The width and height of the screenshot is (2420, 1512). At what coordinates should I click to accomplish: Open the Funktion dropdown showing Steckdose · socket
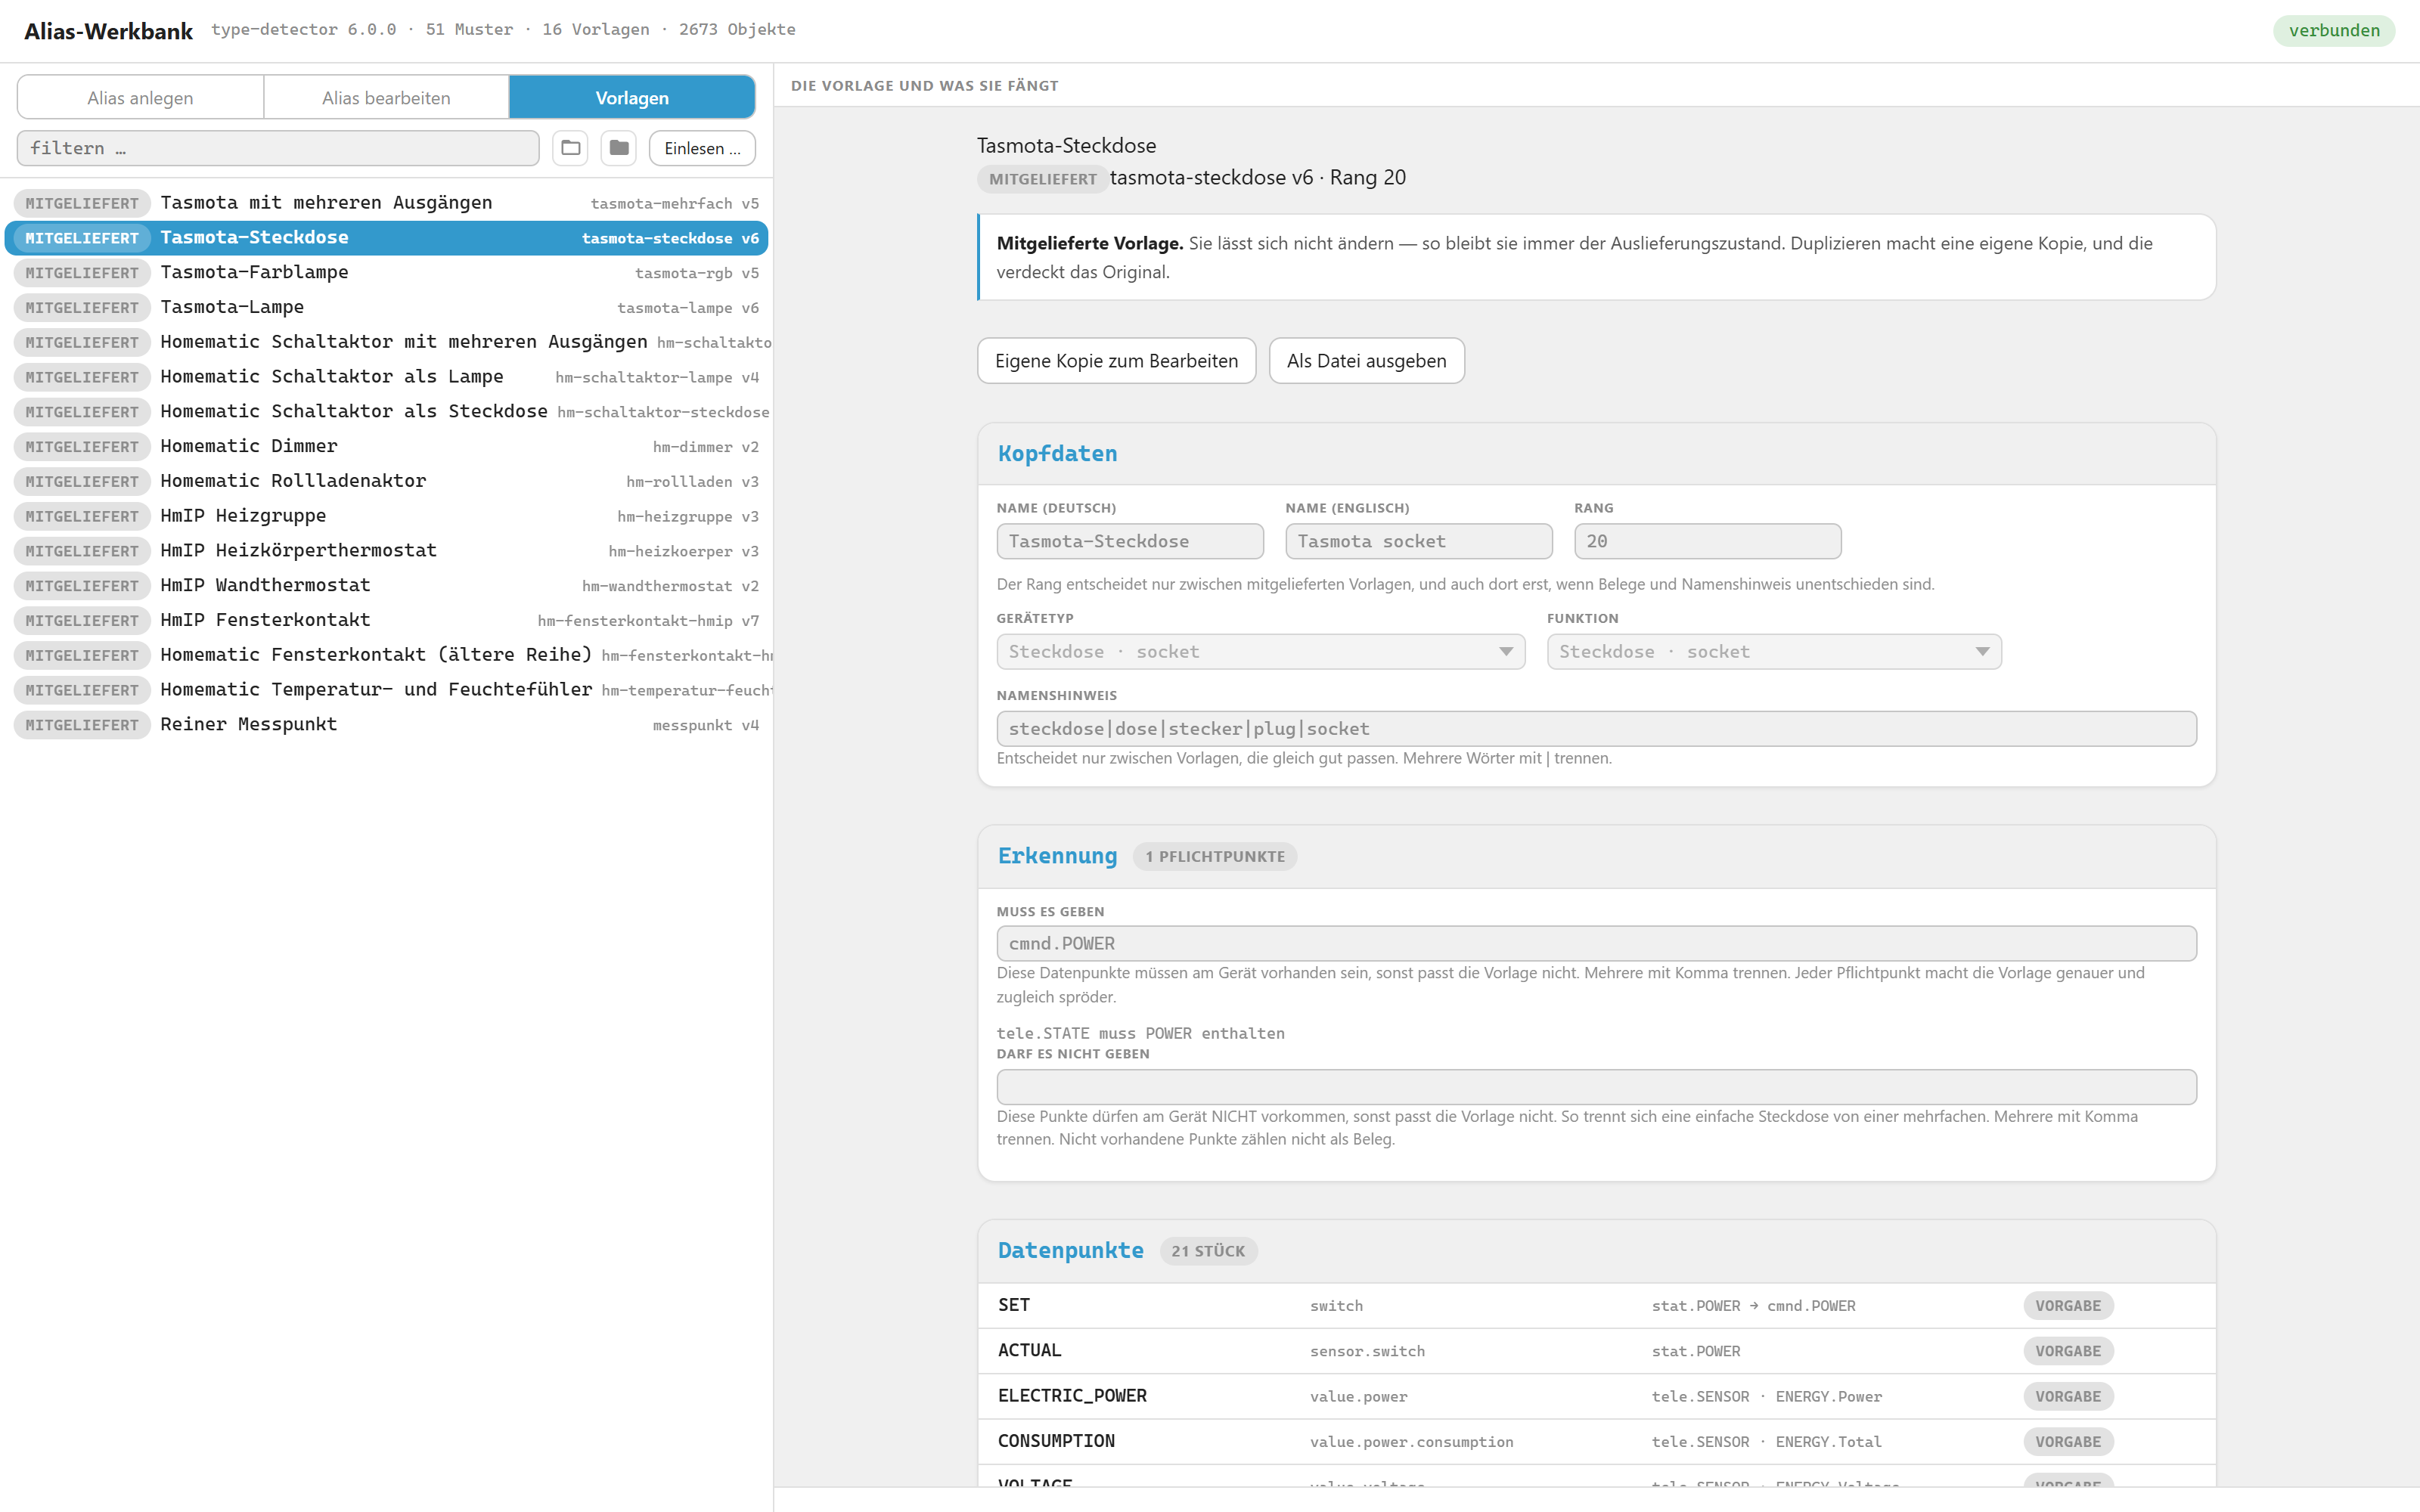1774,652
